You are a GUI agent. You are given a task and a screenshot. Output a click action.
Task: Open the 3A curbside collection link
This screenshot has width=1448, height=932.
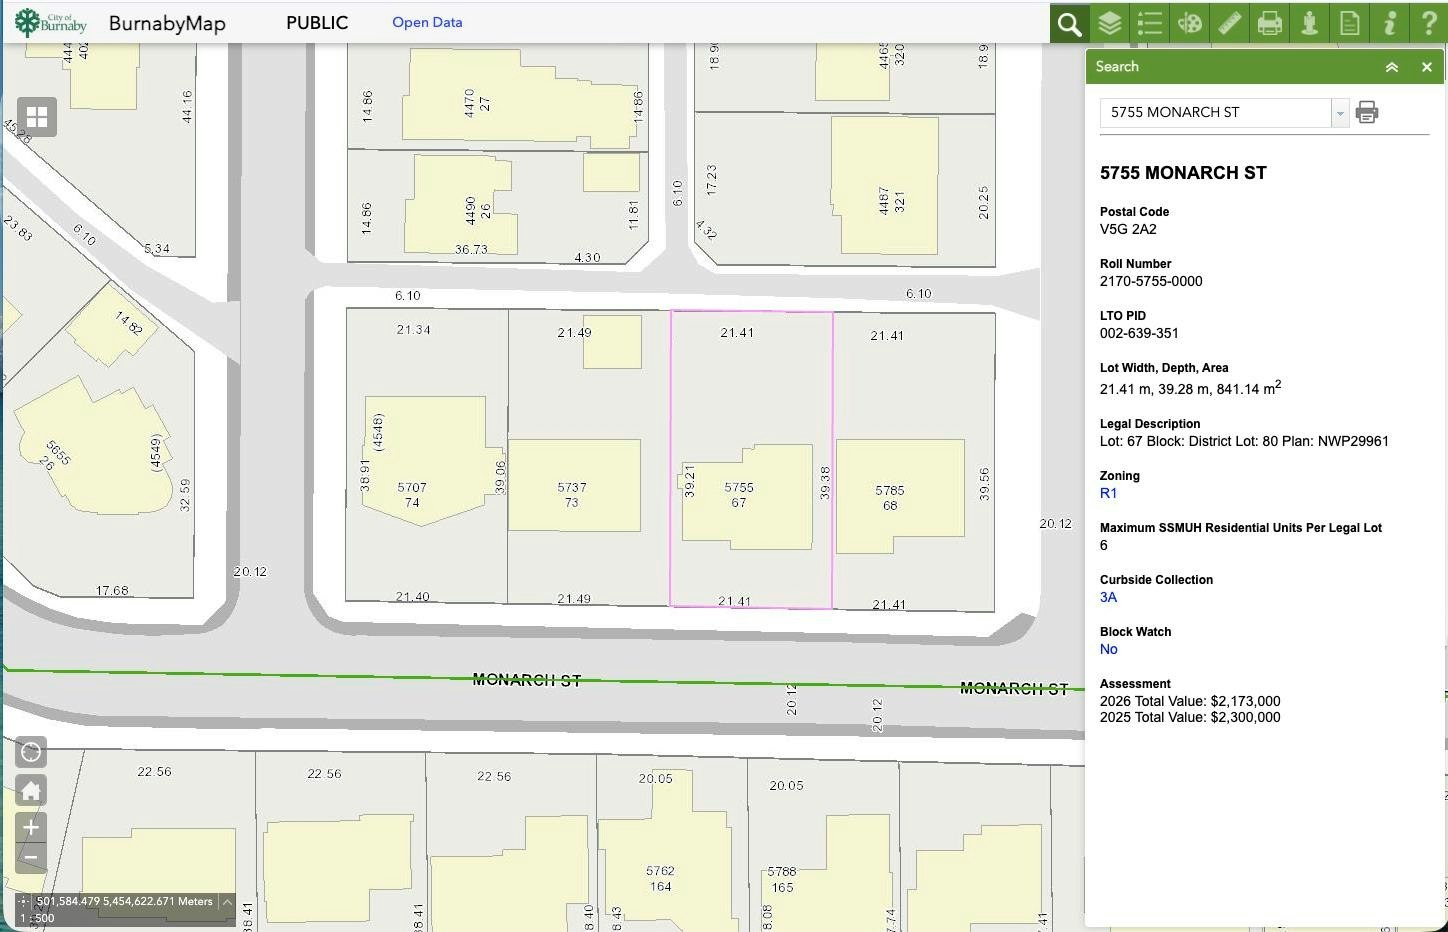pyautogui.click(x=1108, y=597)
